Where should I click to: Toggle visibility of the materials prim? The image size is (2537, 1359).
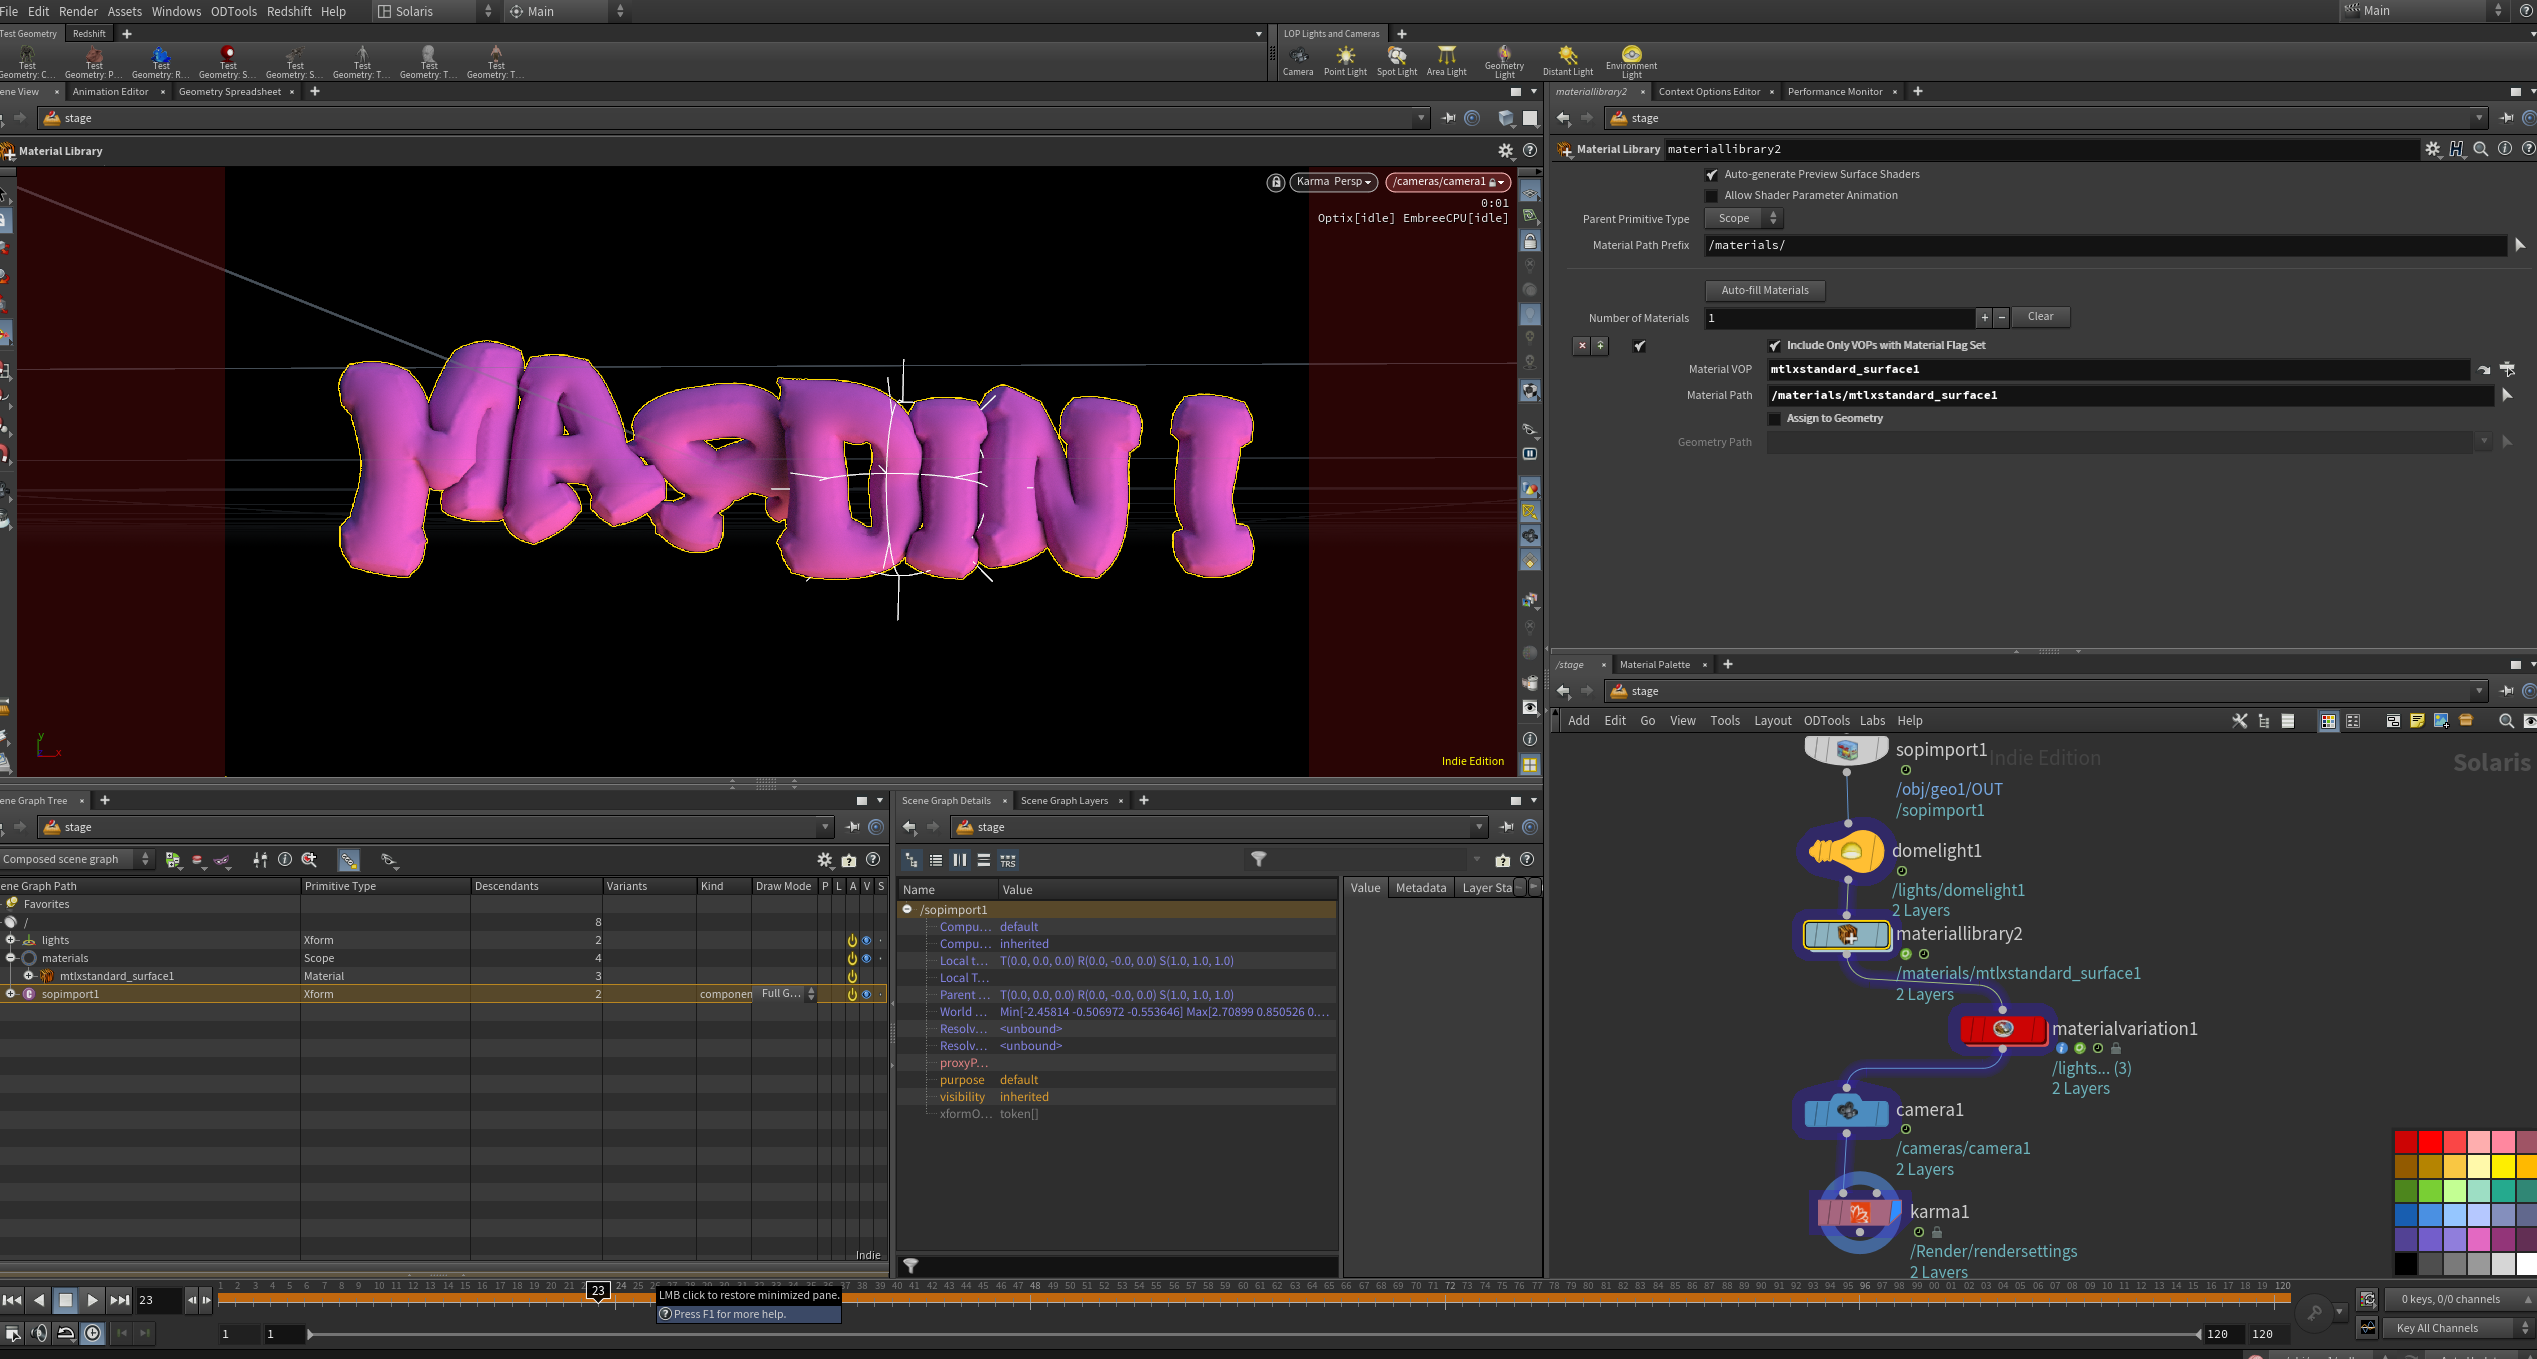click(866, 958)
